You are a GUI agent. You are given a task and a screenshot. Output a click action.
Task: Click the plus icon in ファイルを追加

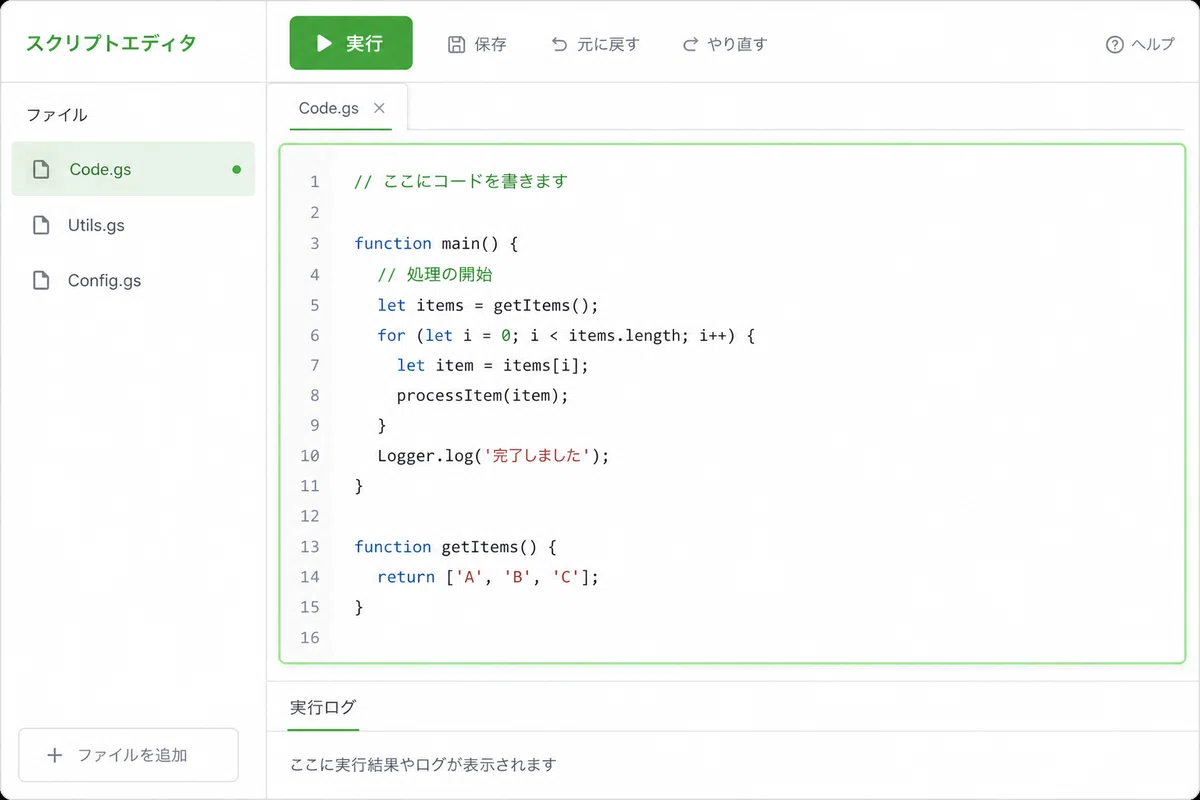click(x=55, y=755)
